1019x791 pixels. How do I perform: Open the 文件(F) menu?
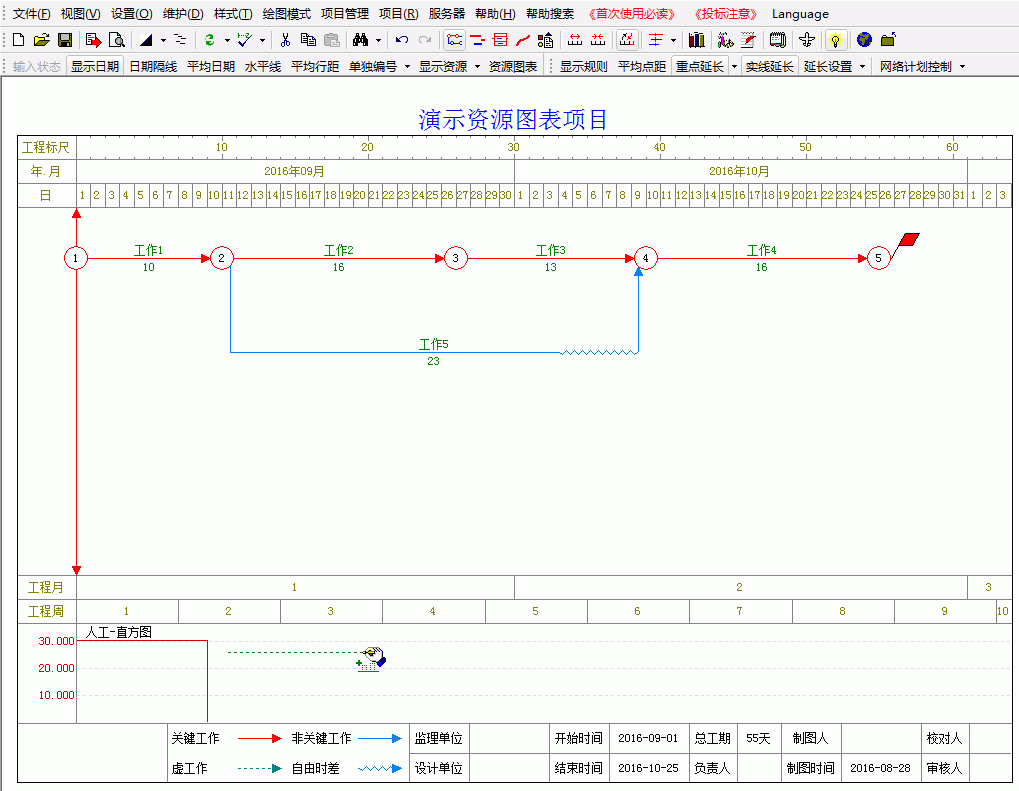pyautogui.click(x=31, y=14)
